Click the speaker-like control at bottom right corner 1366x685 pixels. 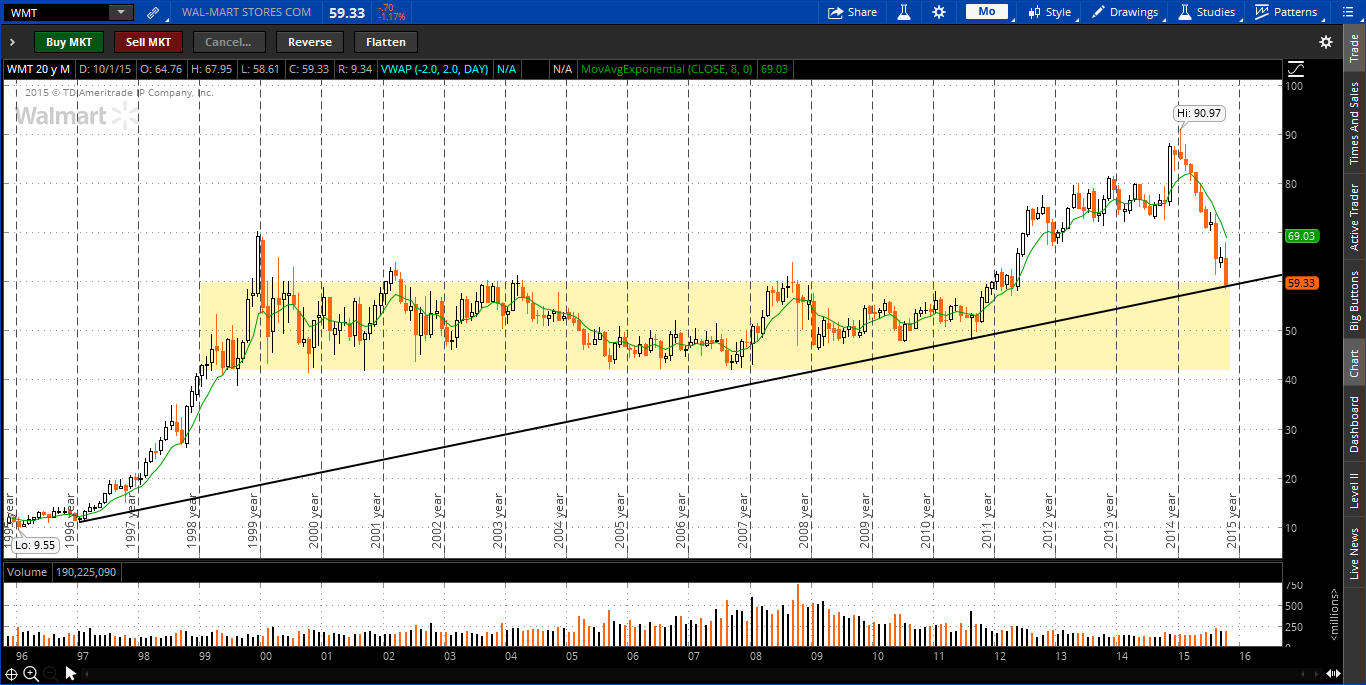click(x=1334, y=673)
